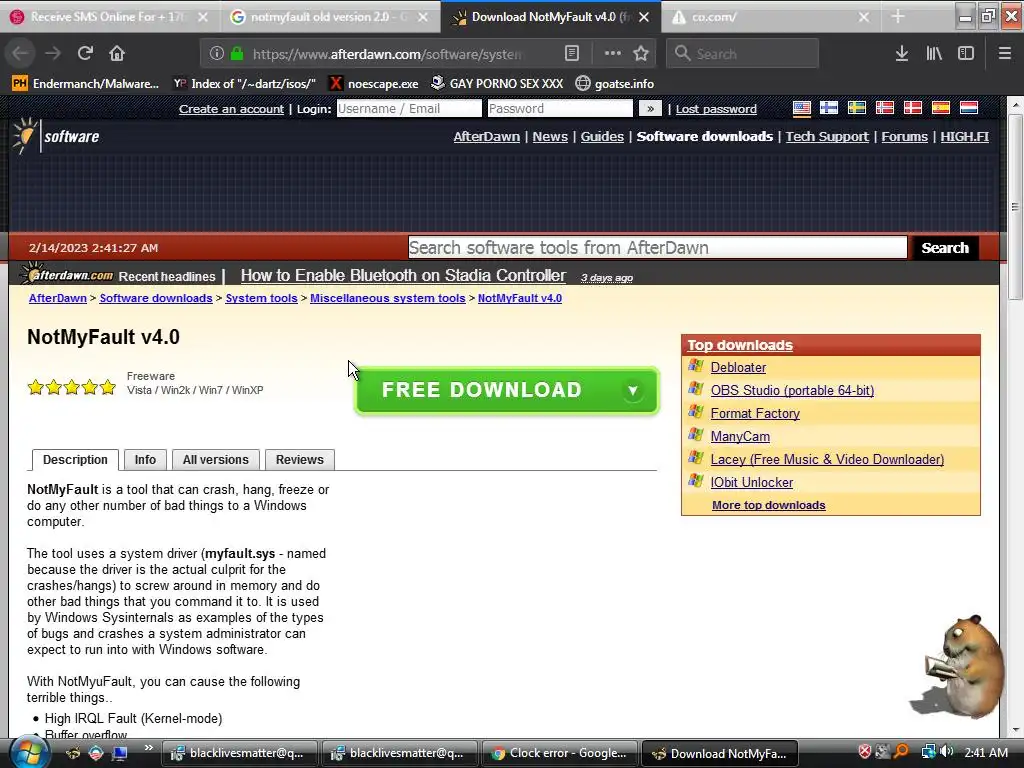Open Miscellaneous system tools breadcrumb
This screenshot has height=768, width=1024.
click(x=387, y=298)
